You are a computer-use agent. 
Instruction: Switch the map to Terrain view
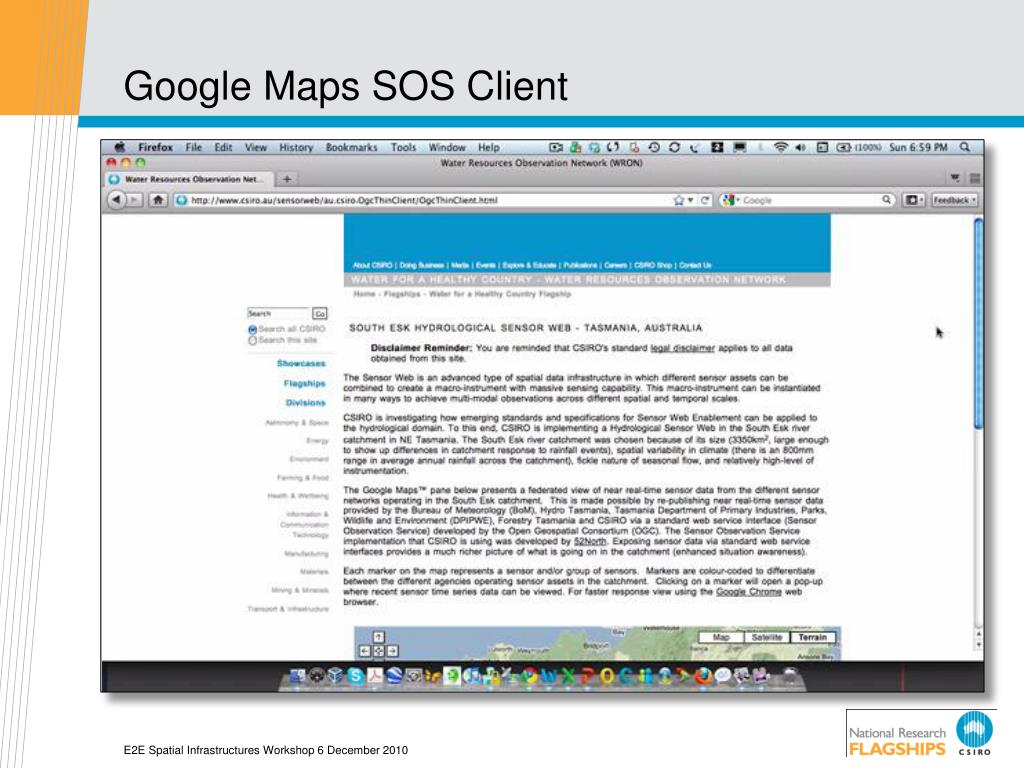coord(812,637)
